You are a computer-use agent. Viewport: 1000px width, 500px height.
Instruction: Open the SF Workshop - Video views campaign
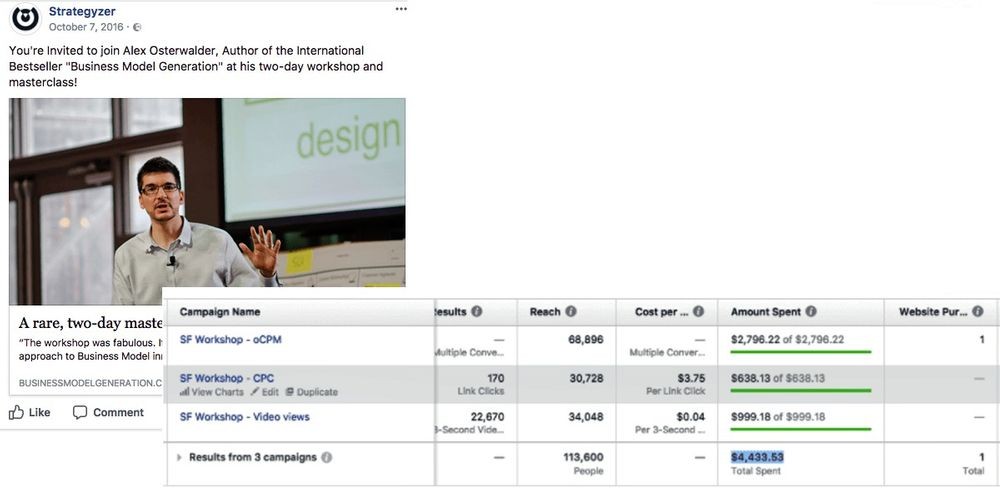click(244, 417)
